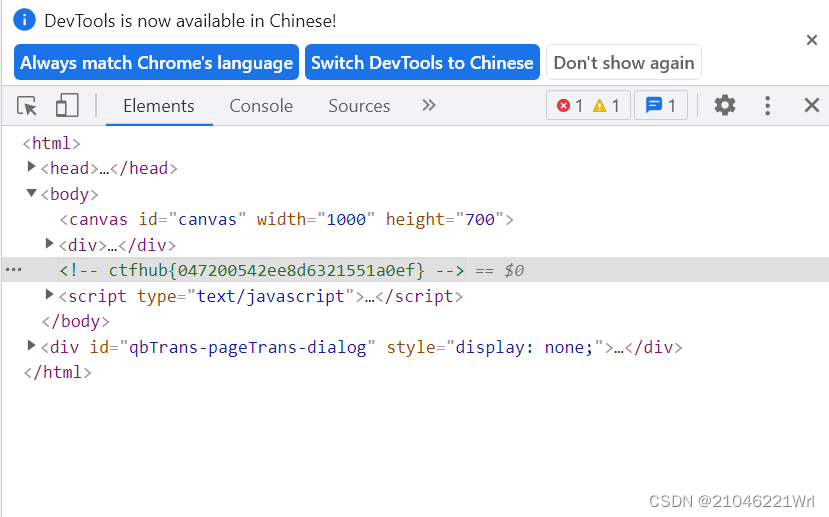Switch to the Sources tab

coord(359,106)
